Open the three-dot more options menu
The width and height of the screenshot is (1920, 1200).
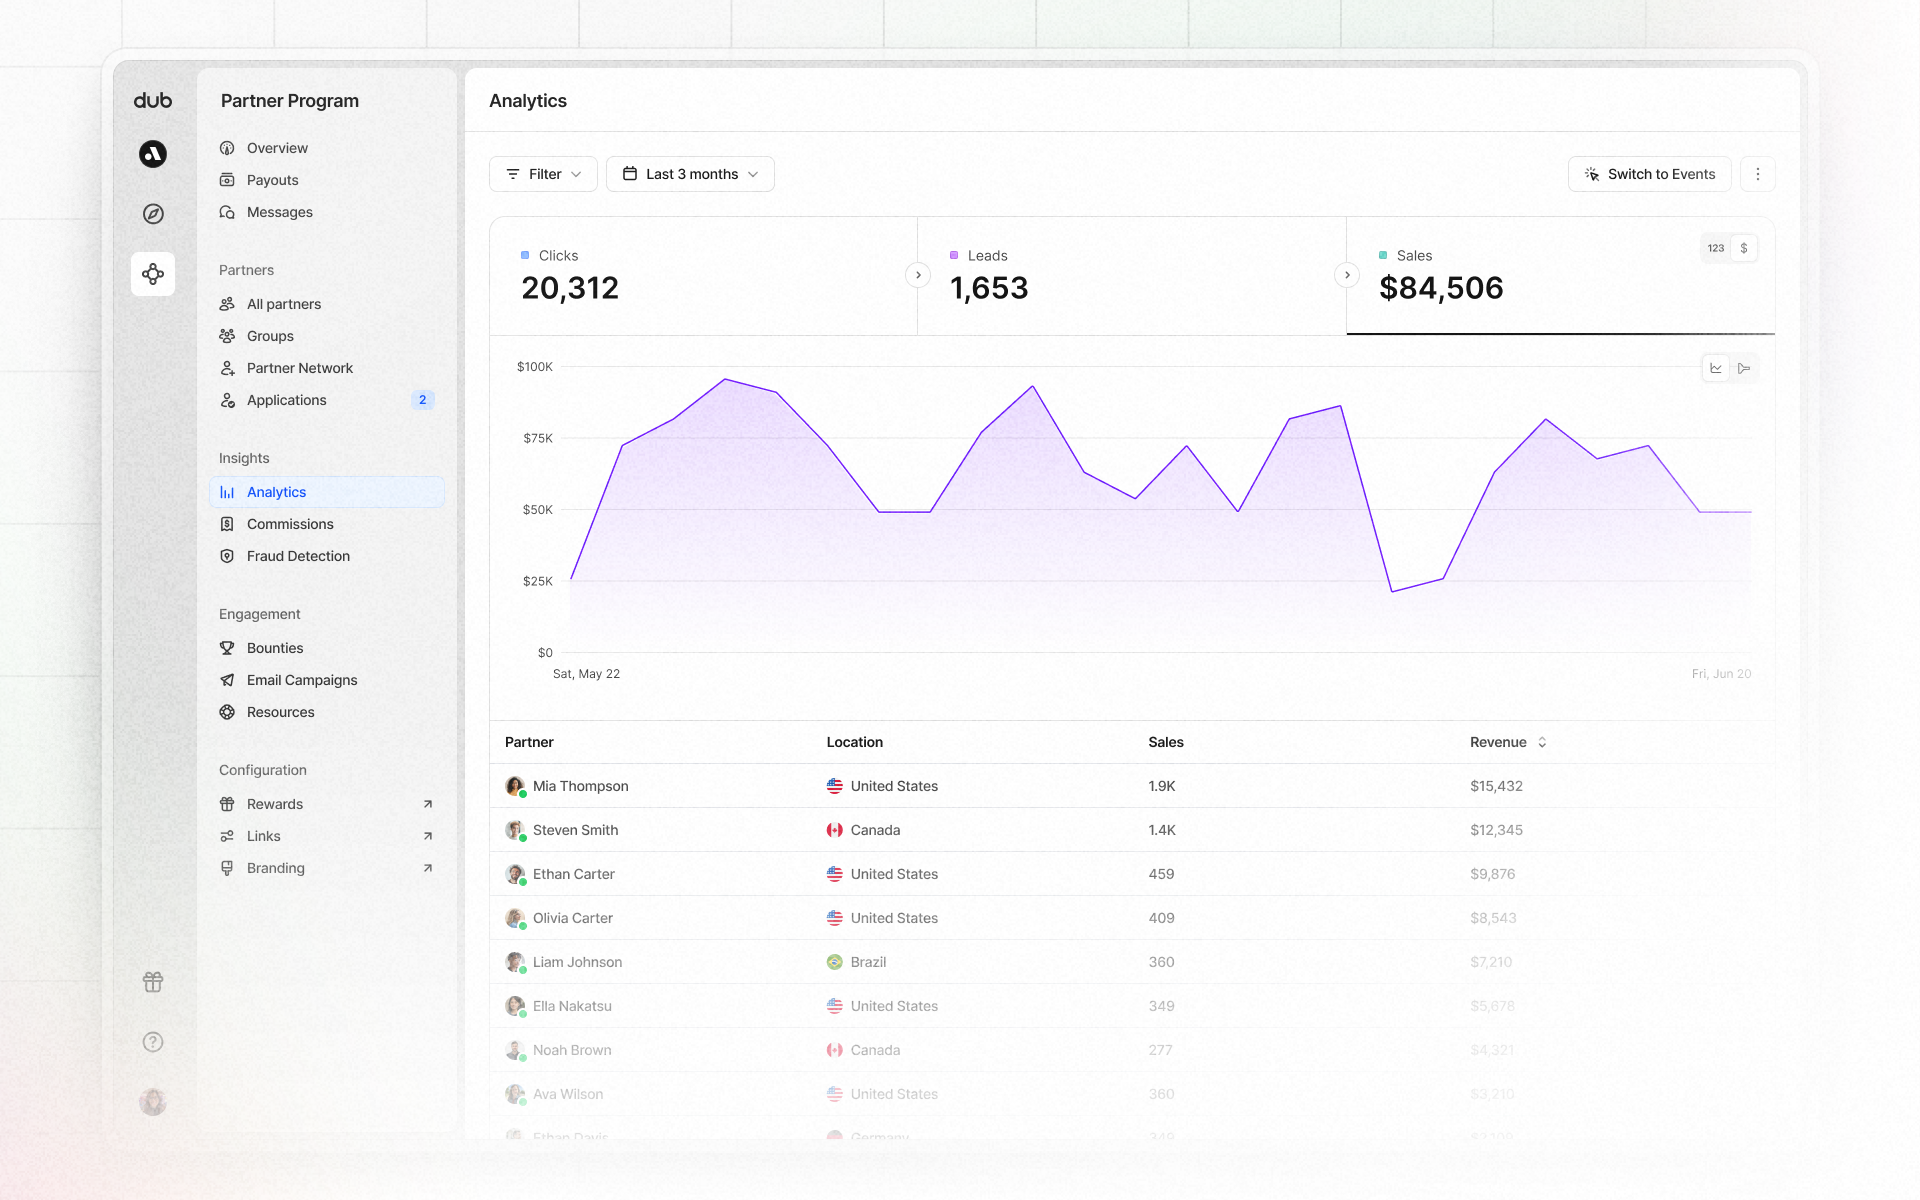coord(1757,174)
